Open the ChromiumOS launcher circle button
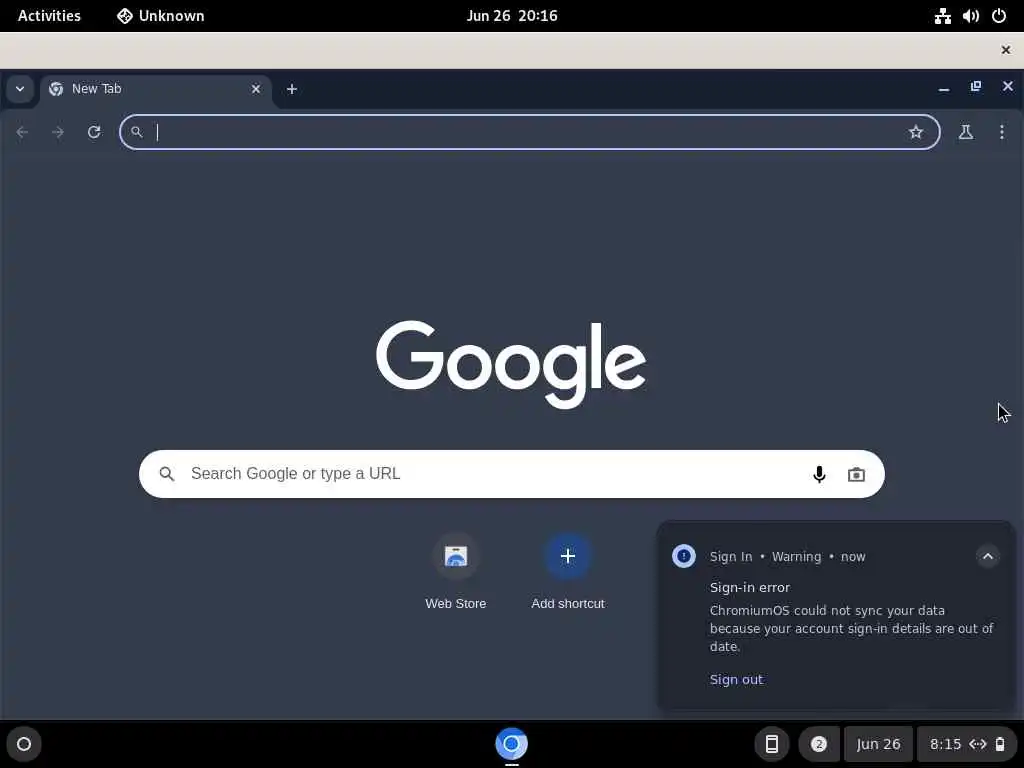This screenshot has width=1024, height=768. pyautogui.click(x=24, y=744)
